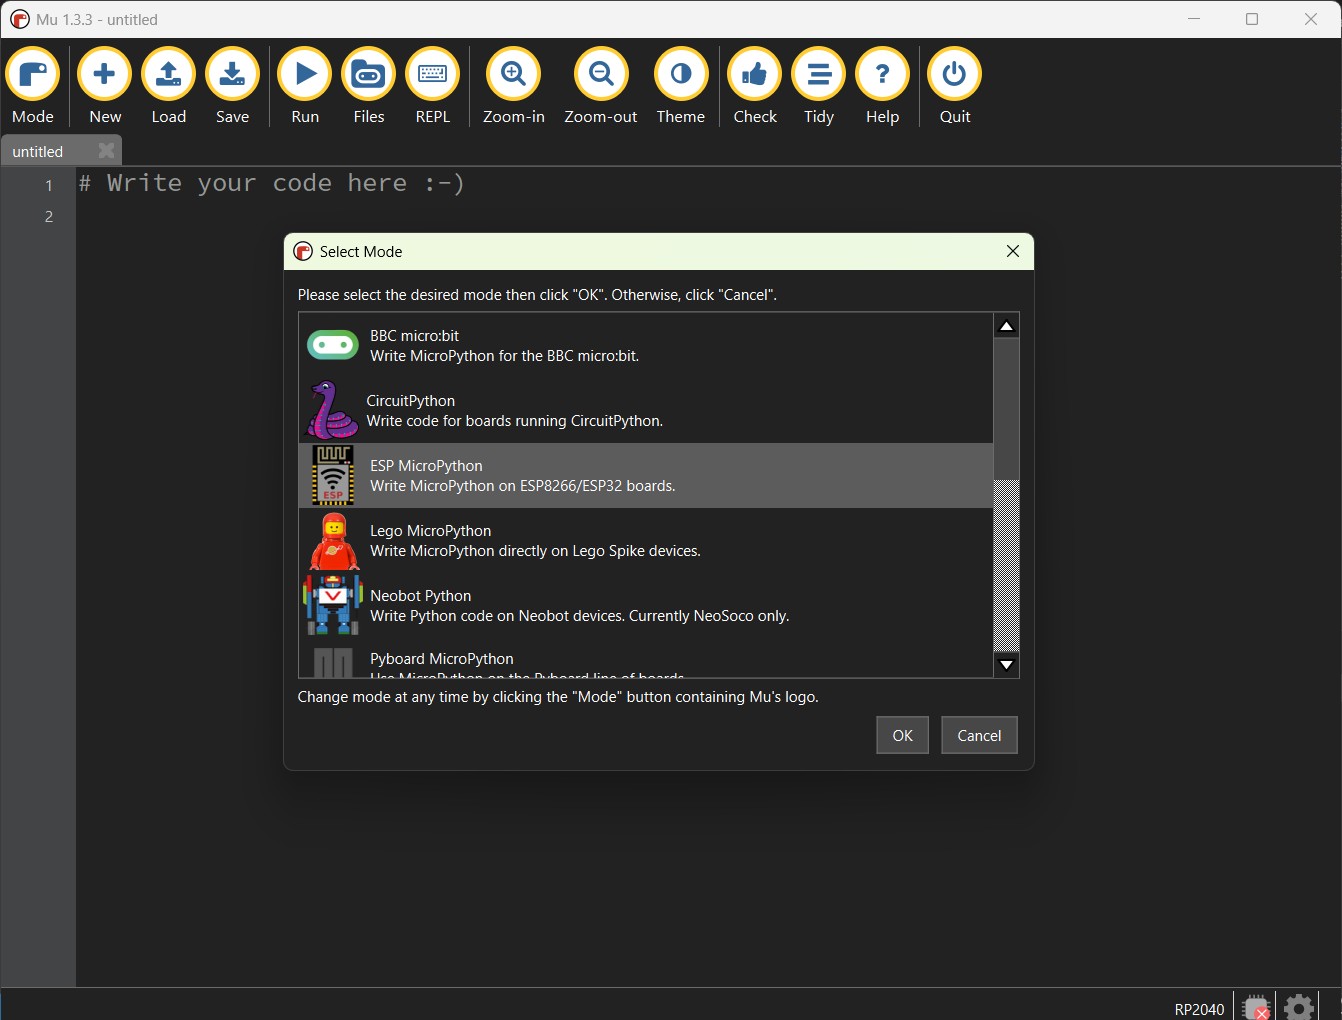Tidy the code formatting
1342x1020 pixels.
click(819, 87)
